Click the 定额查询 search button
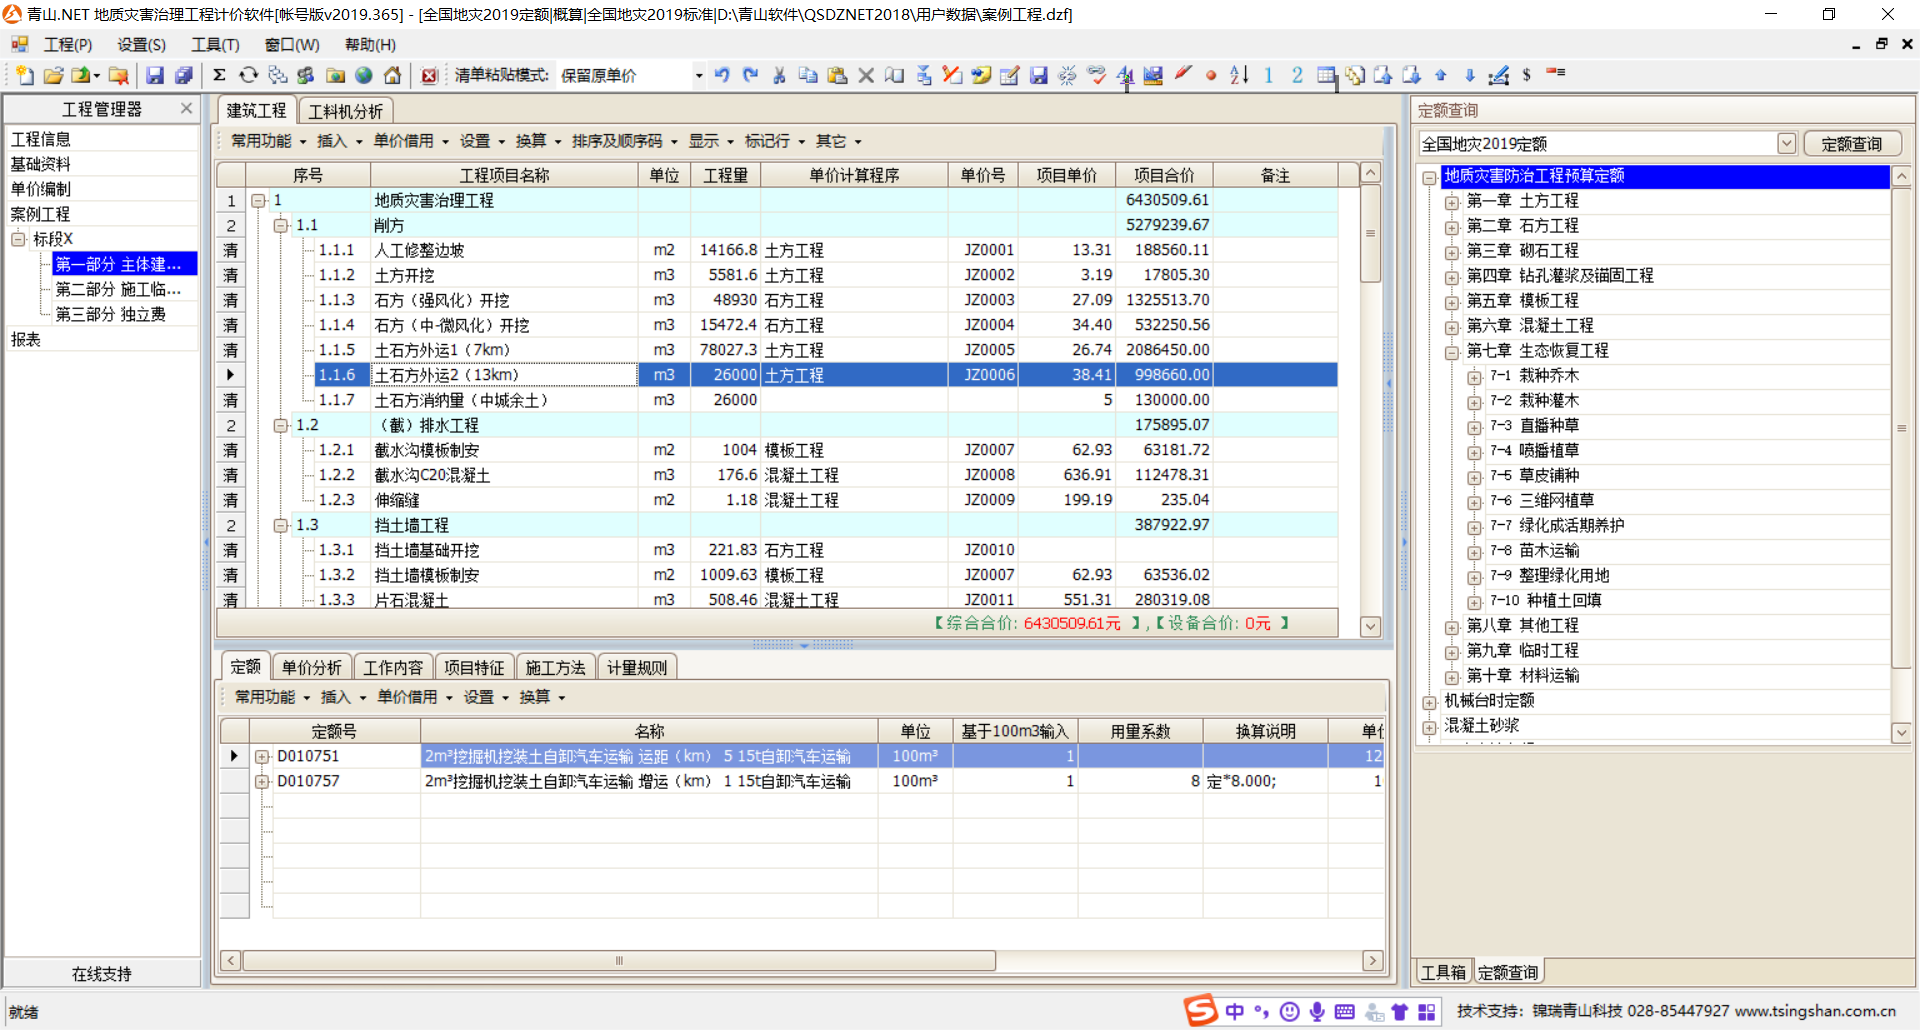Image resolution: width=1920 pixels, height=1030 pixels. tap(1851, 144)
